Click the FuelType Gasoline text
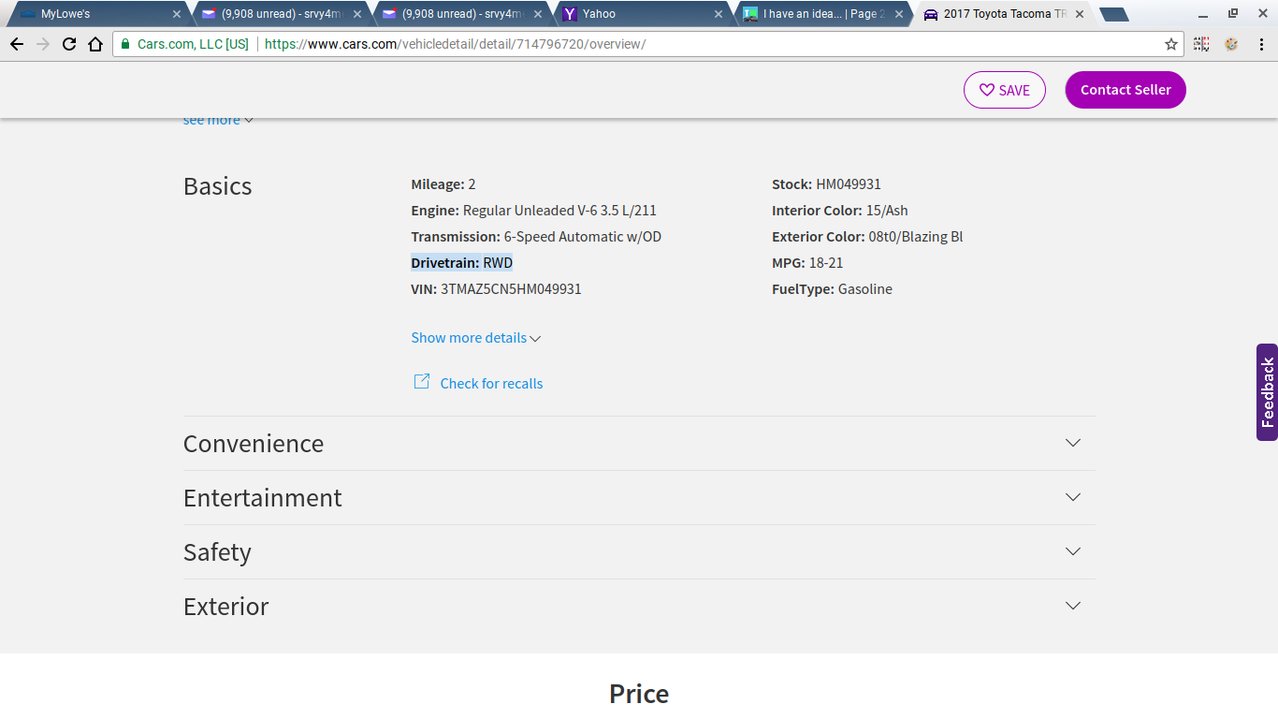 coord(832,289)
